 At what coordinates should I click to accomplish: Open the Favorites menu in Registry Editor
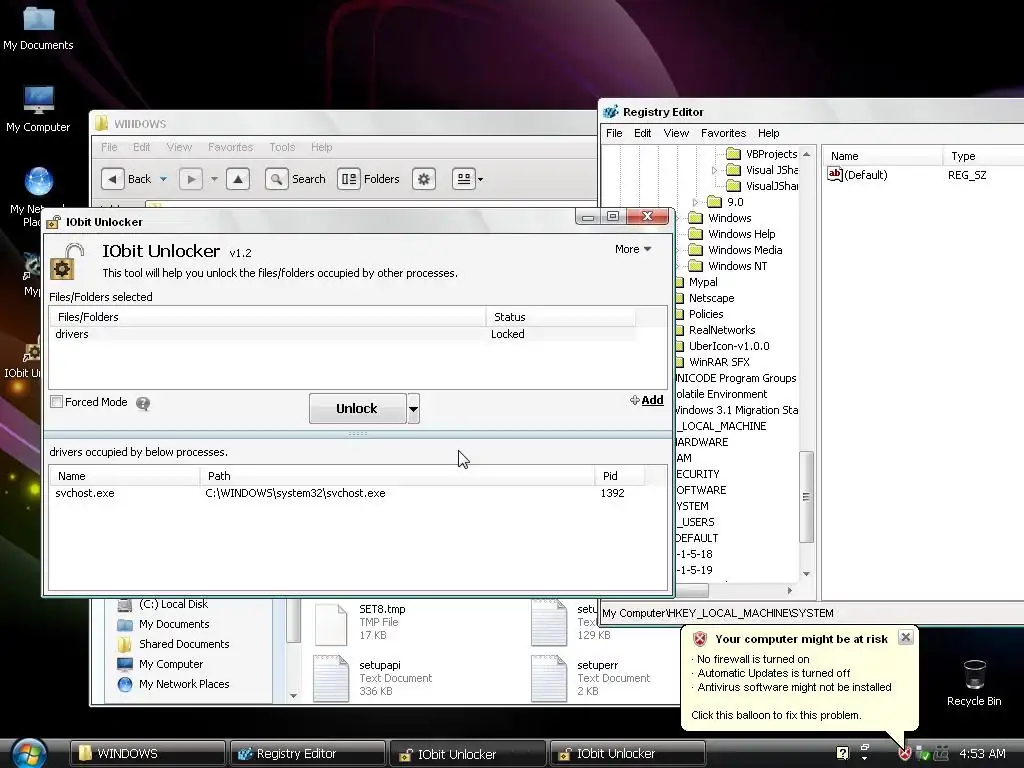pos(723,133)
